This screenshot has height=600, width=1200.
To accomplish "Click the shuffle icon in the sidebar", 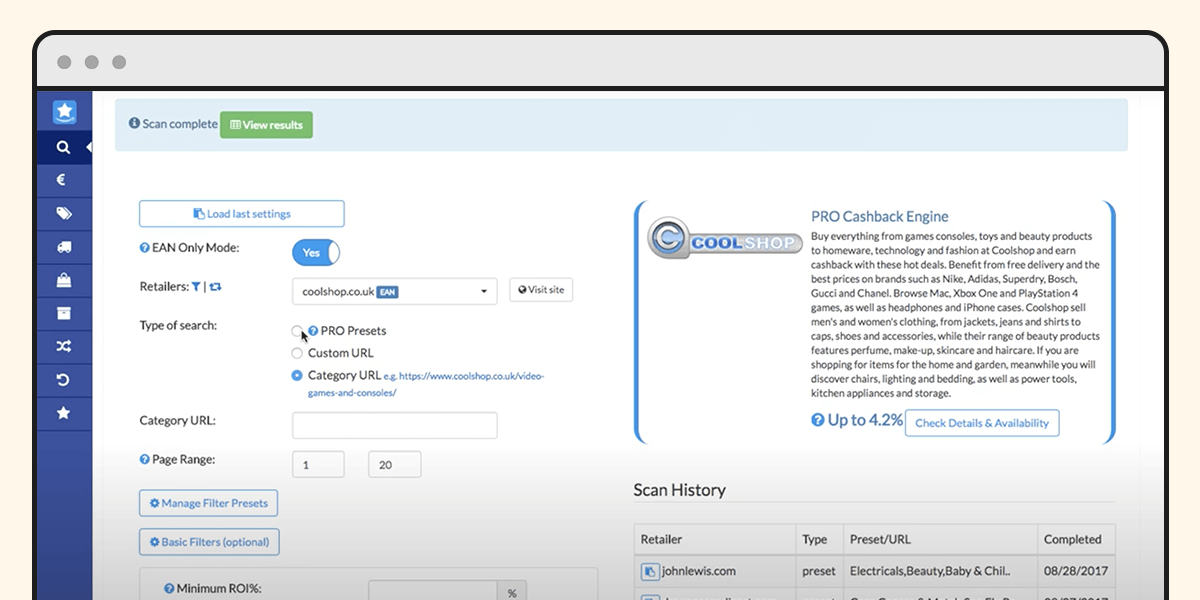I will tap(64, 346).
